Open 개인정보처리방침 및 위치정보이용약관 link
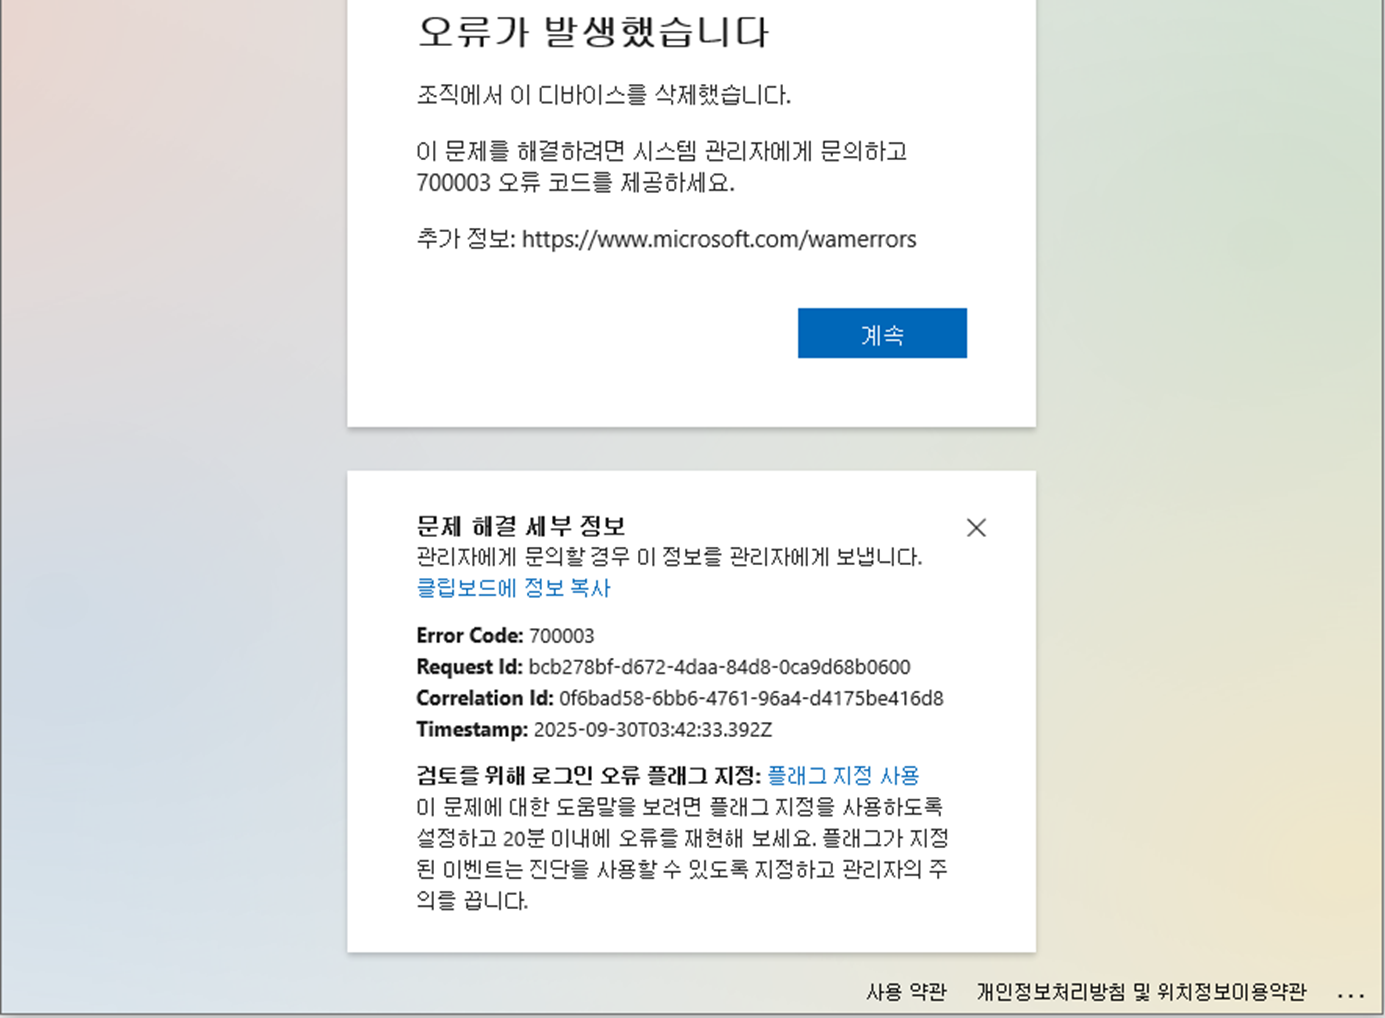 1141,991
